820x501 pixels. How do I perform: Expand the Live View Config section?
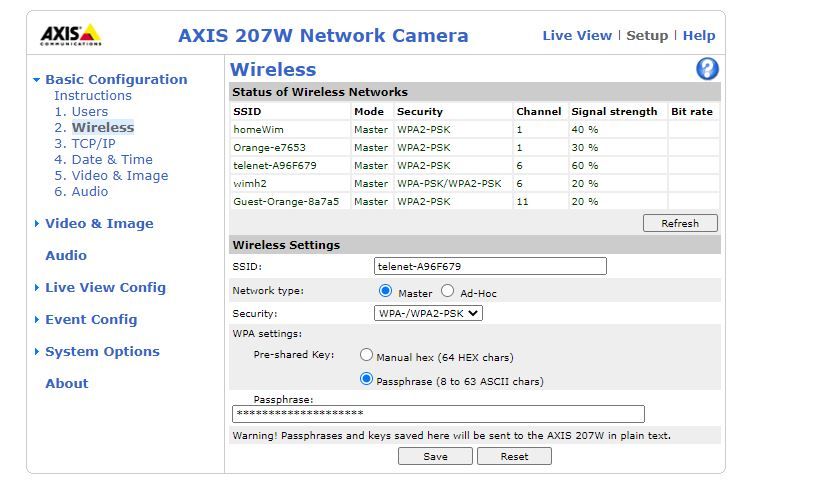[105, 288]
